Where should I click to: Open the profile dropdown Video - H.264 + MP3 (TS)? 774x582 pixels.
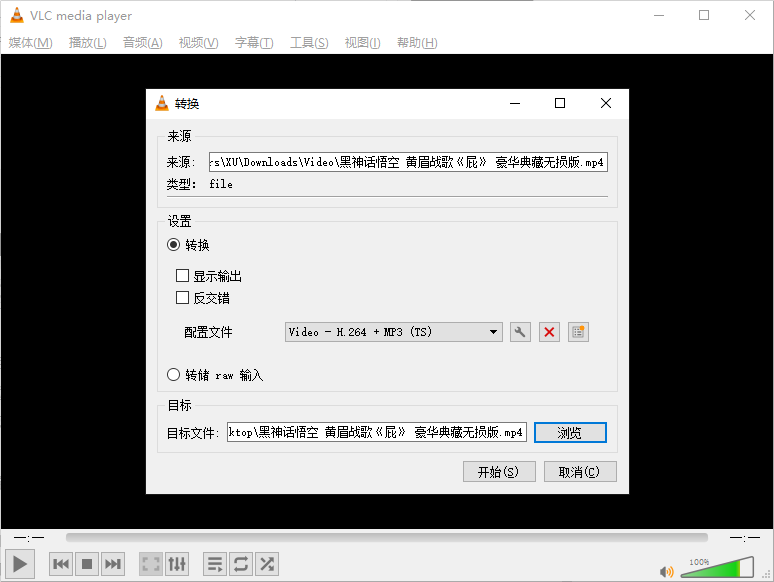click(394, 332)
